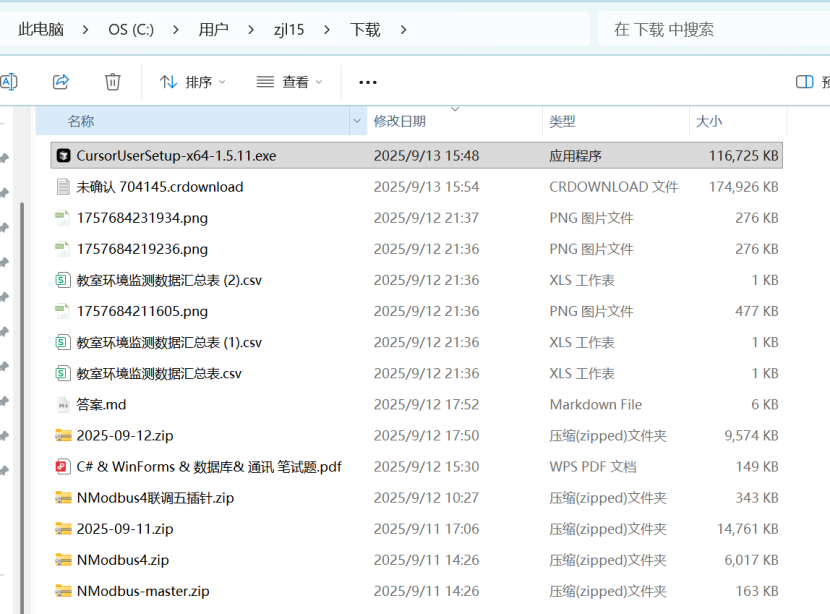The height and width of the screenshot is (614, 830).
Task: Open the See more (…) toolbar menu
Action: pos(367,82)
